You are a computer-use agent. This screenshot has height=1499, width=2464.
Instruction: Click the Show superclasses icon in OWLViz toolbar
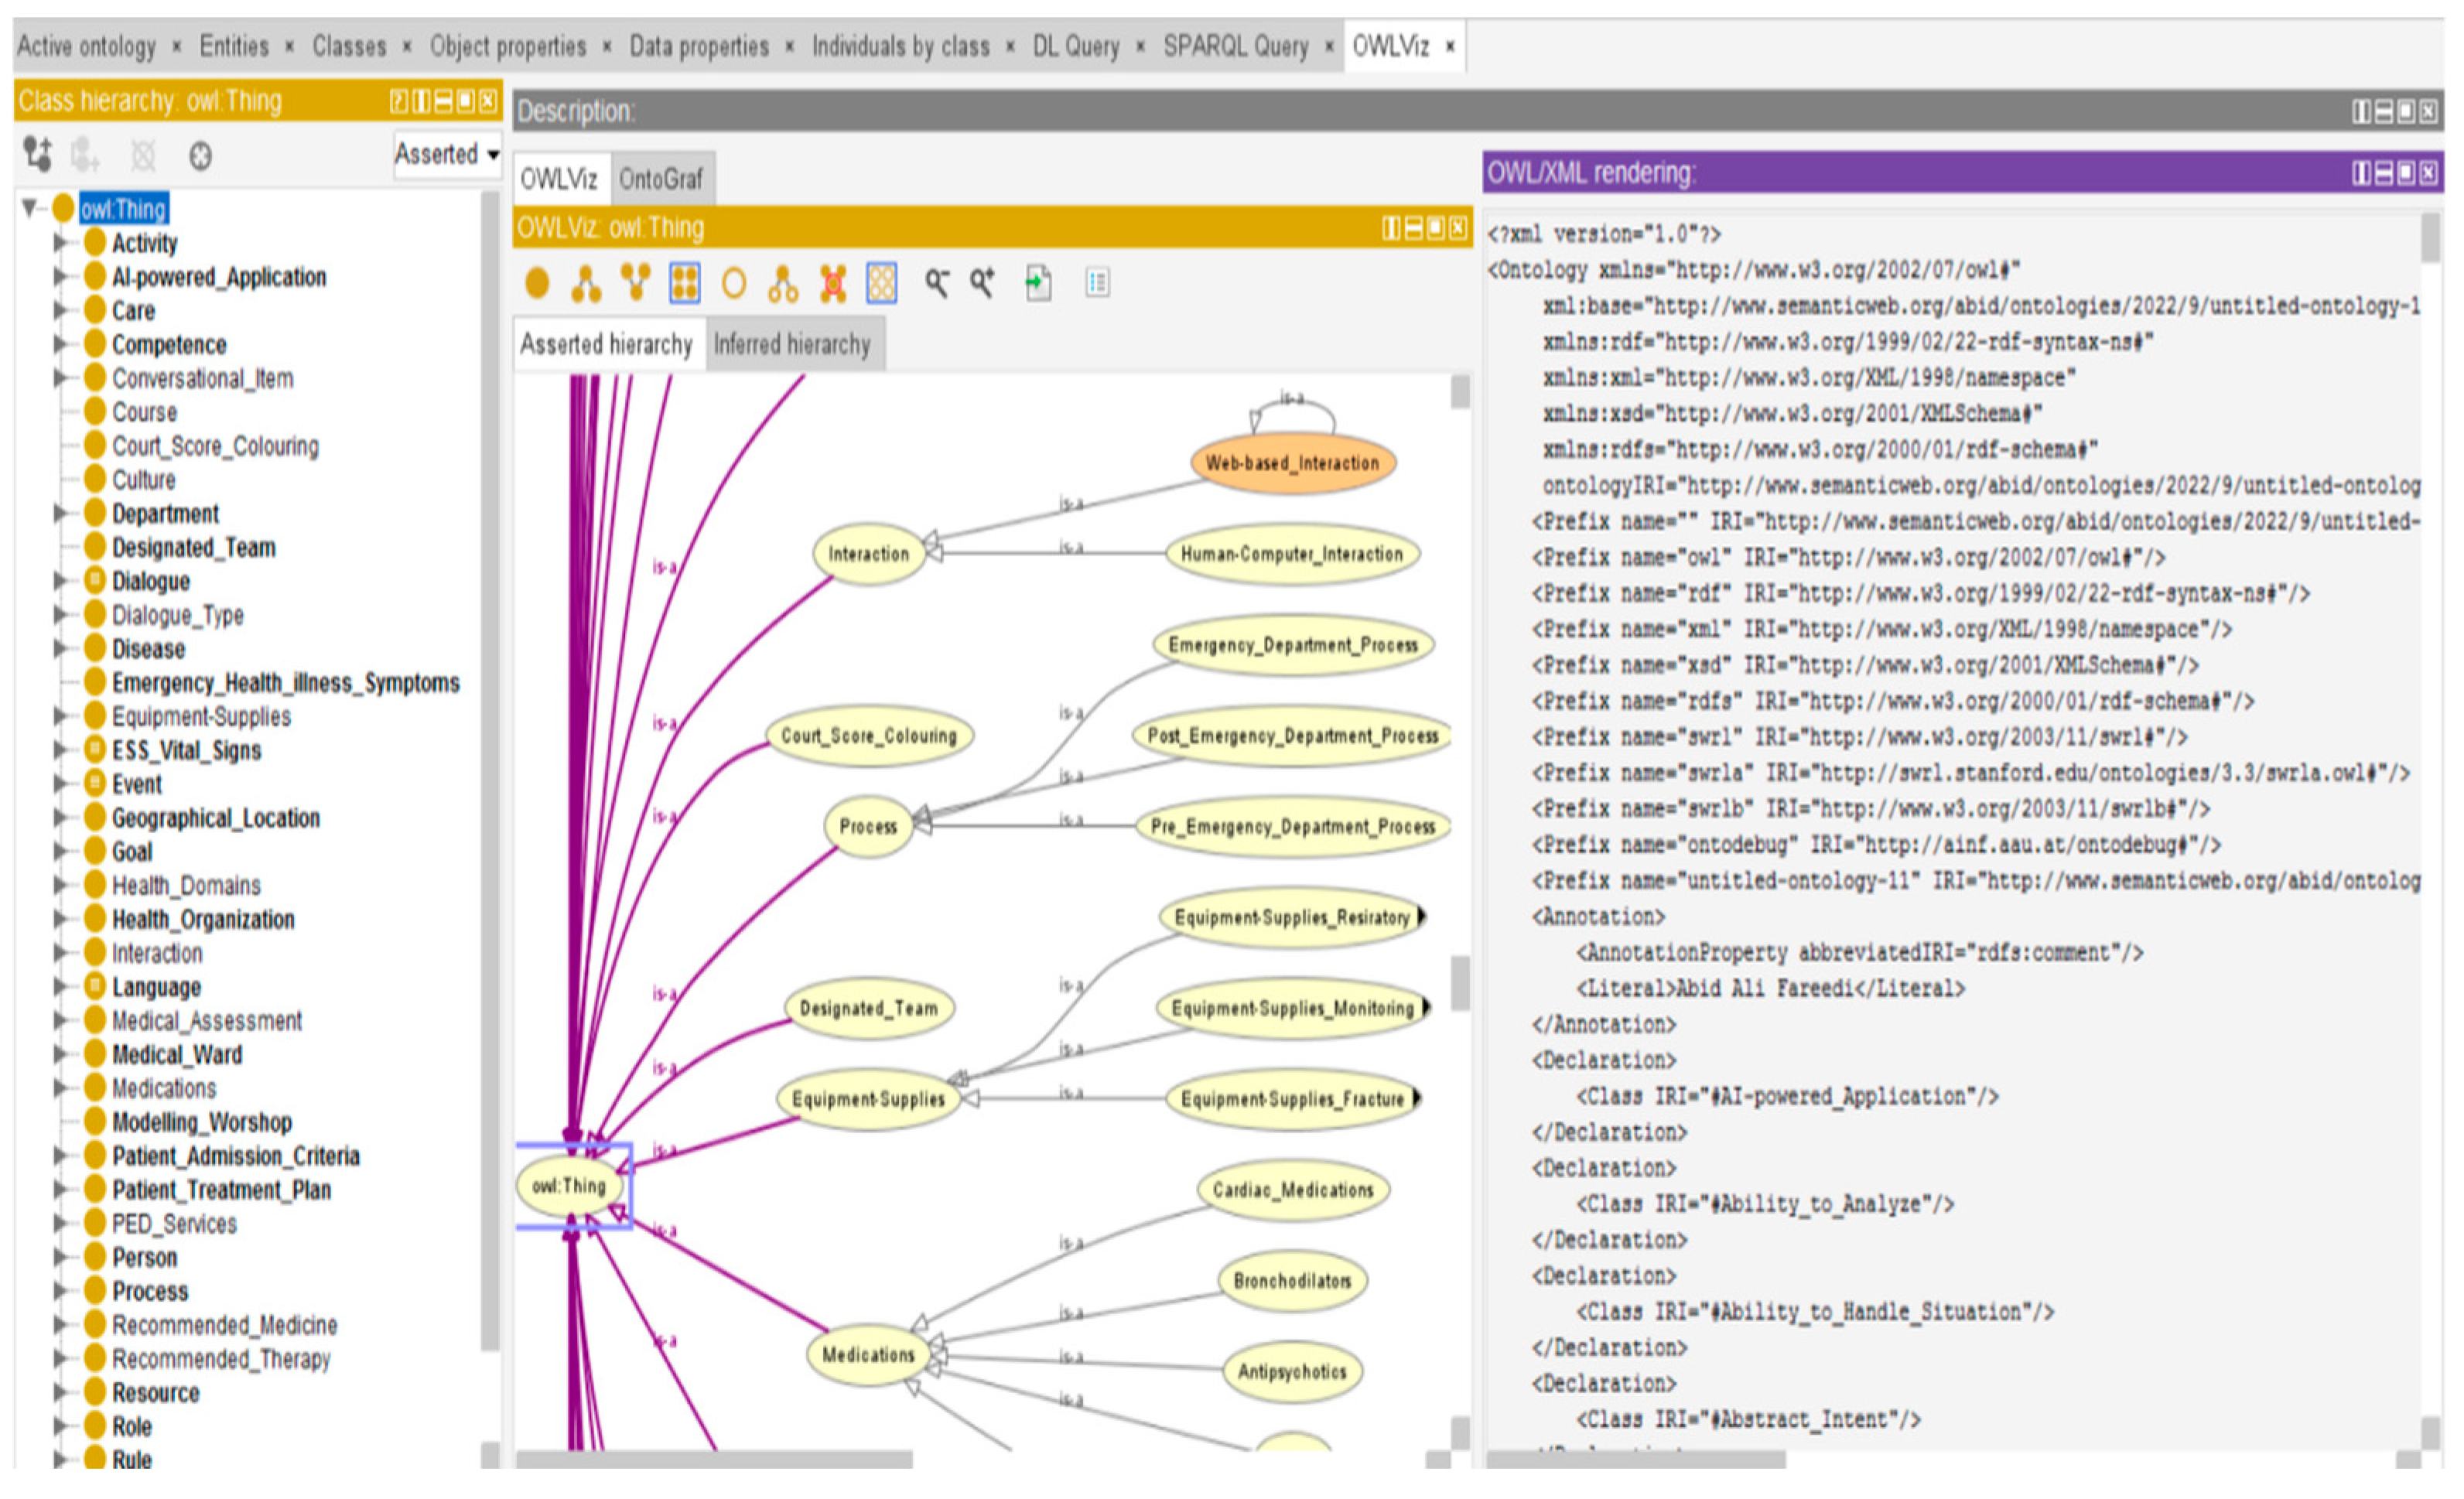pyautogui.click(x=635, y=284)
